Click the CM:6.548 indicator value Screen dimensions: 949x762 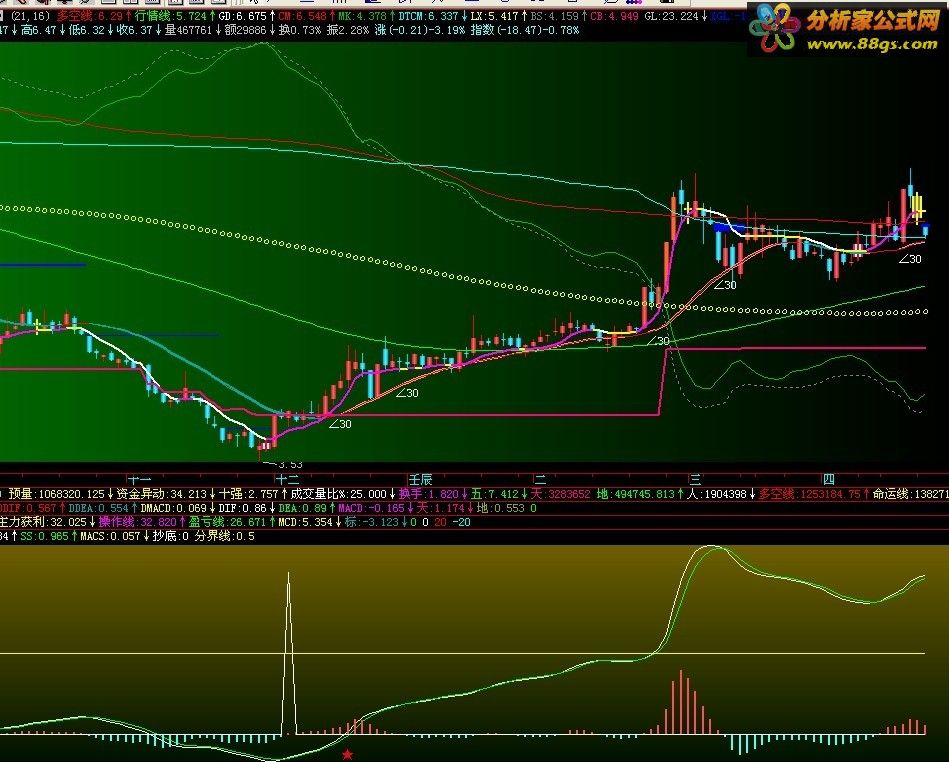click(x=302, y=16)
